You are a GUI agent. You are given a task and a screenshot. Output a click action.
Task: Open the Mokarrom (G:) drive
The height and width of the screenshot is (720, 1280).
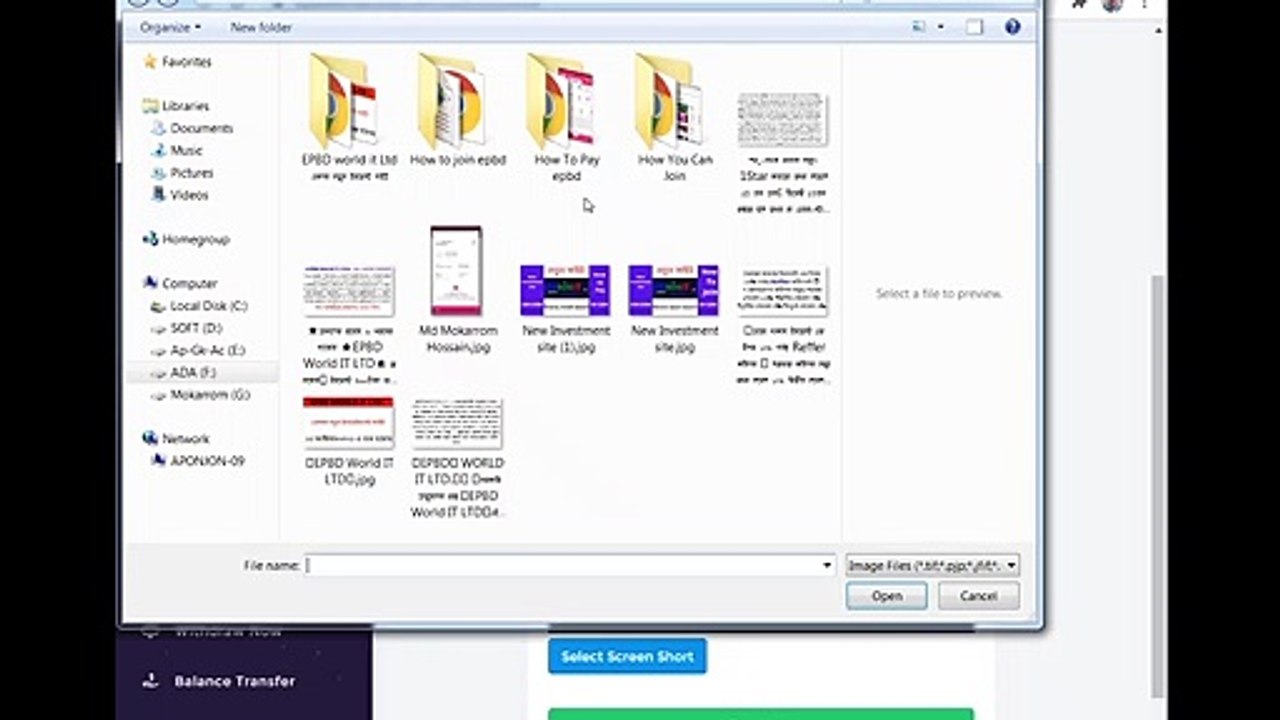point(199,395)
